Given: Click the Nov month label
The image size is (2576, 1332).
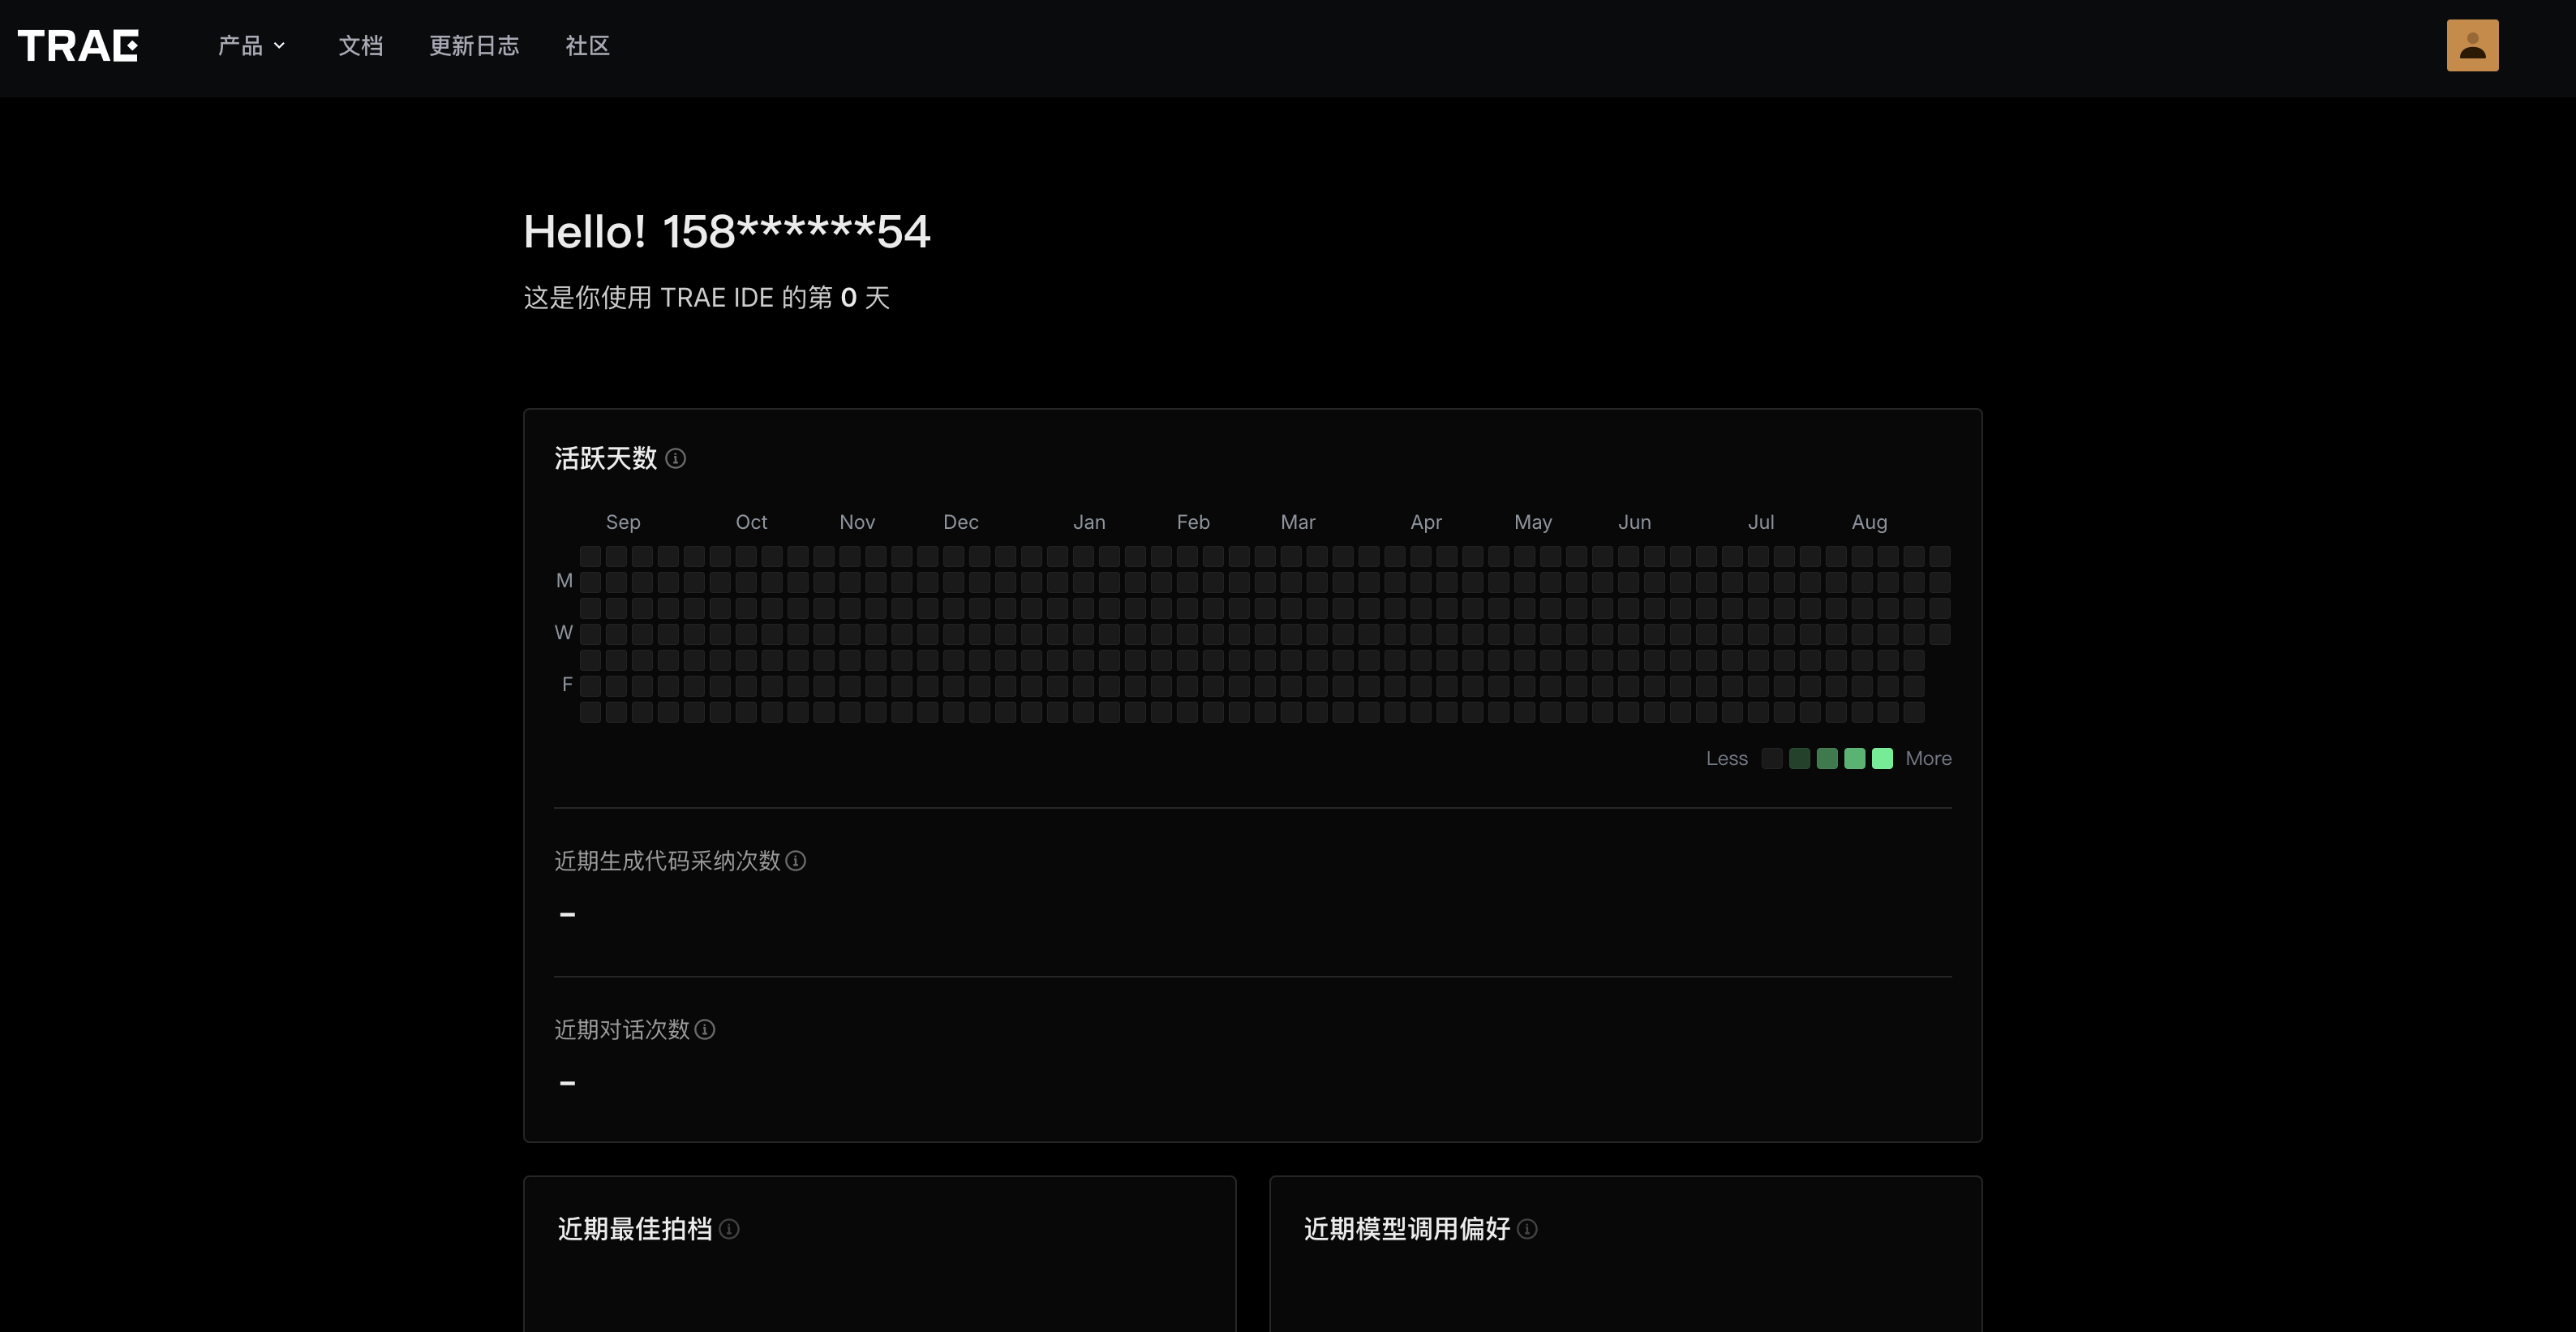Looking at the screenshot, I should pyautogui.click(x=857, y=522).
